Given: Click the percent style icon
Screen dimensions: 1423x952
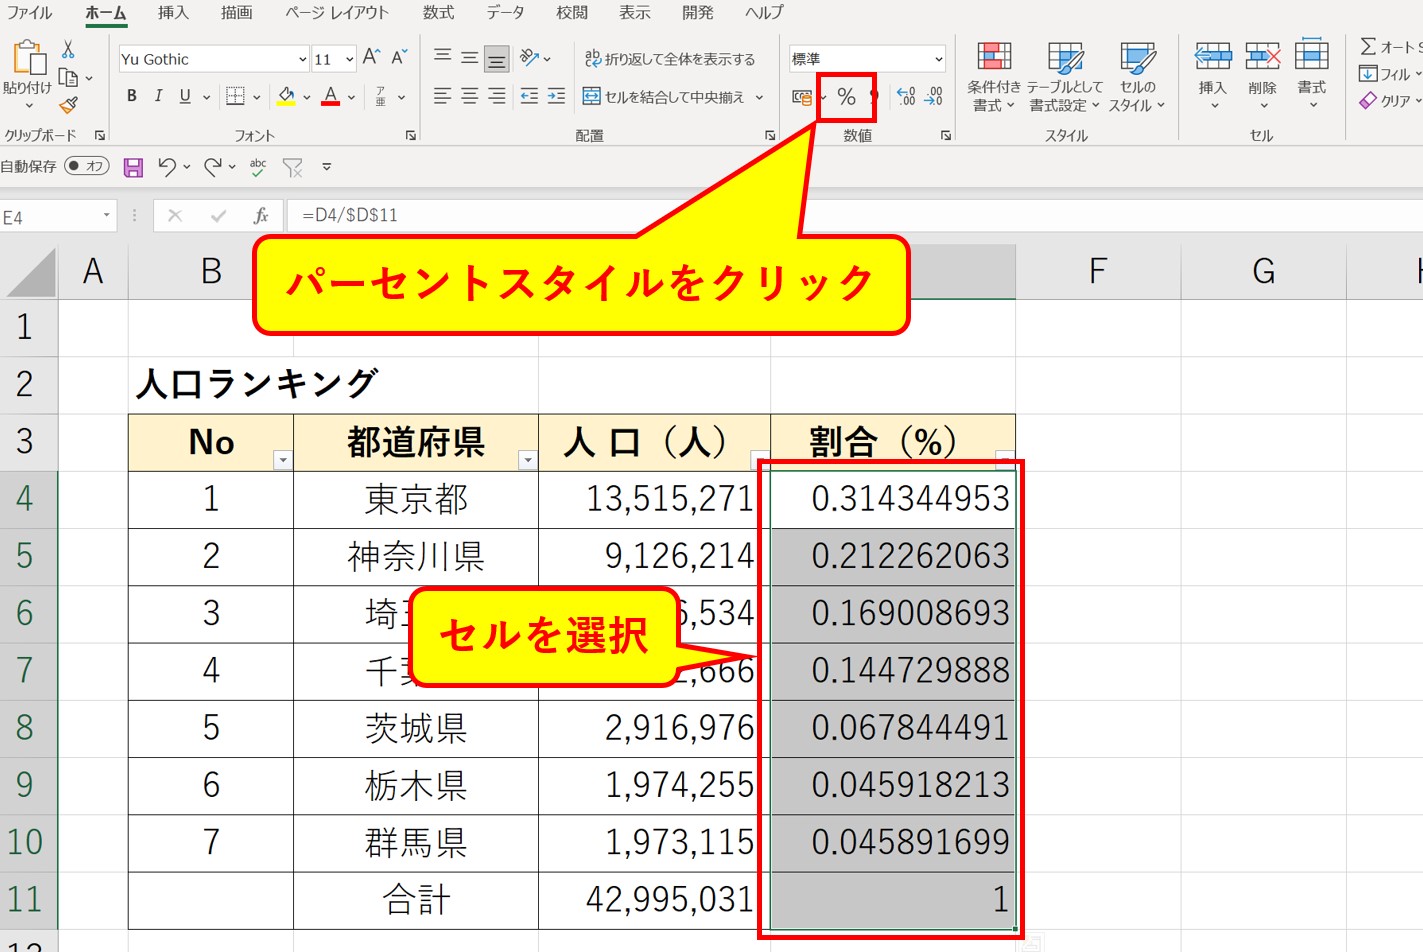Looking at the screenshot, I should 847,97.
